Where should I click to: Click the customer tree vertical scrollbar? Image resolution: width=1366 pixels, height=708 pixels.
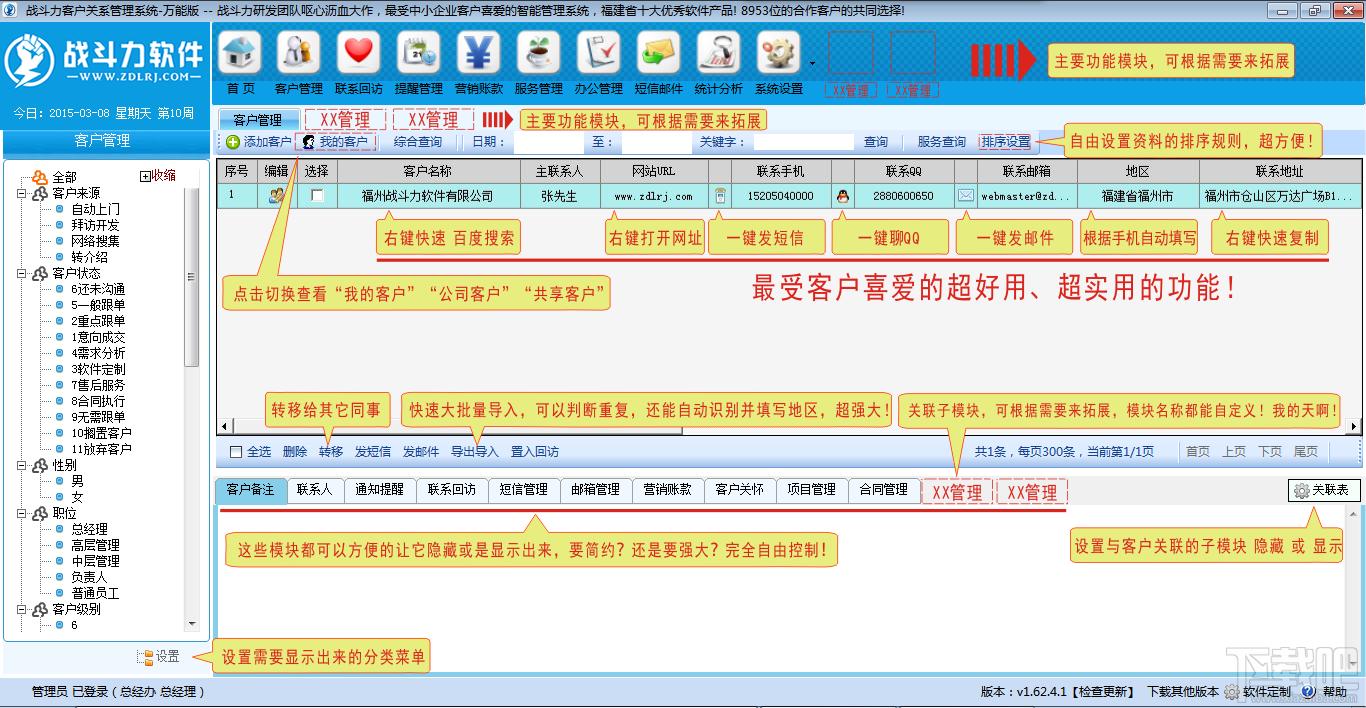coord(193,400)
